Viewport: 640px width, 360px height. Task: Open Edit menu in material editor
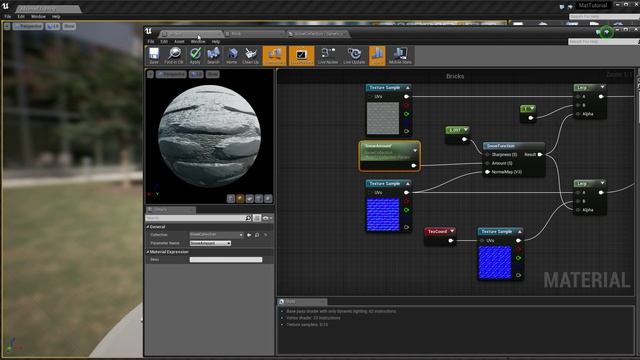(164, 42)
